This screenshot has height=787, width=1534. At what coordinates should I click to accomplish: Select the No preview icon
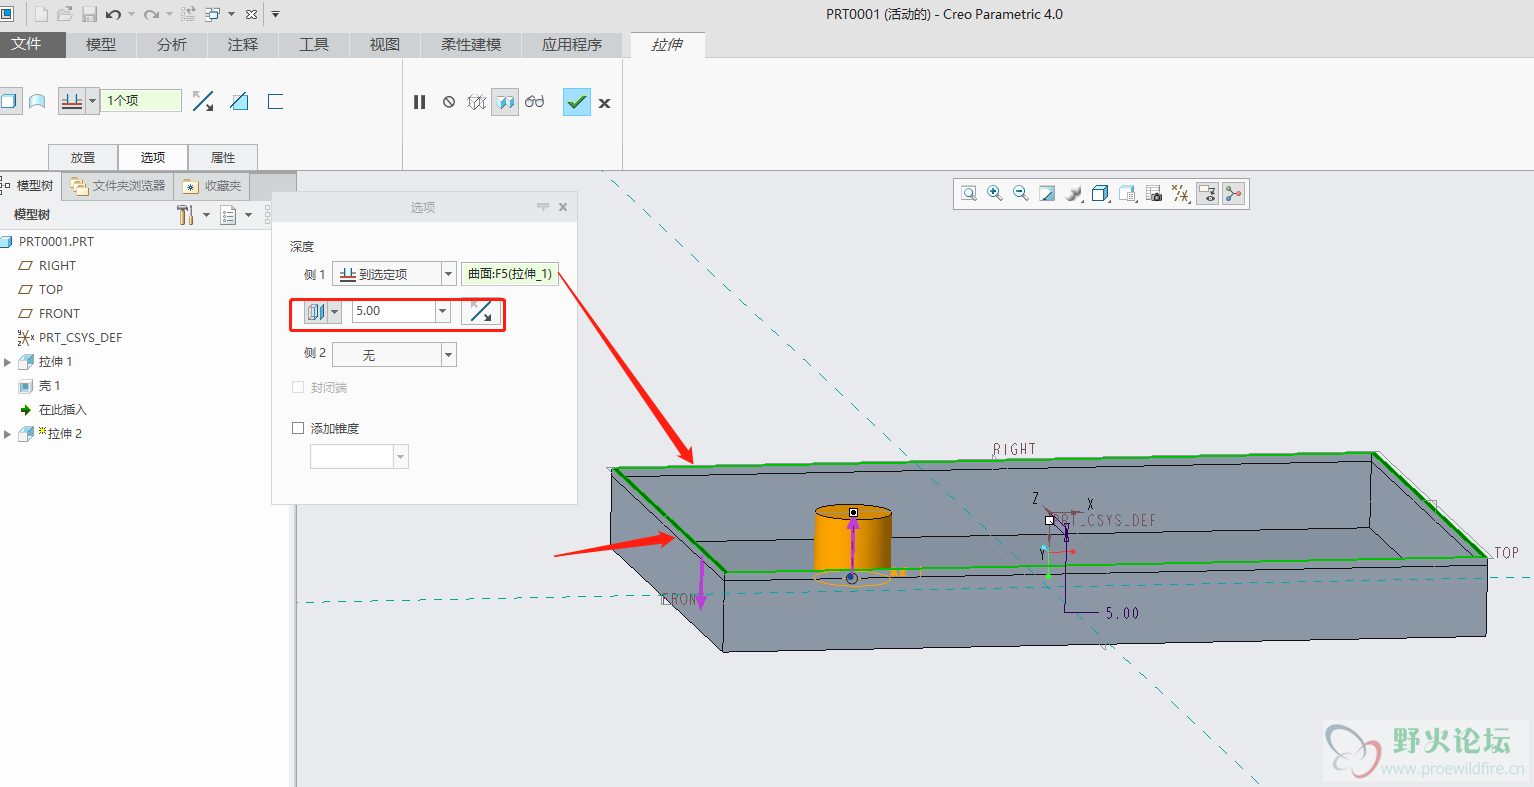pos(449,101)
